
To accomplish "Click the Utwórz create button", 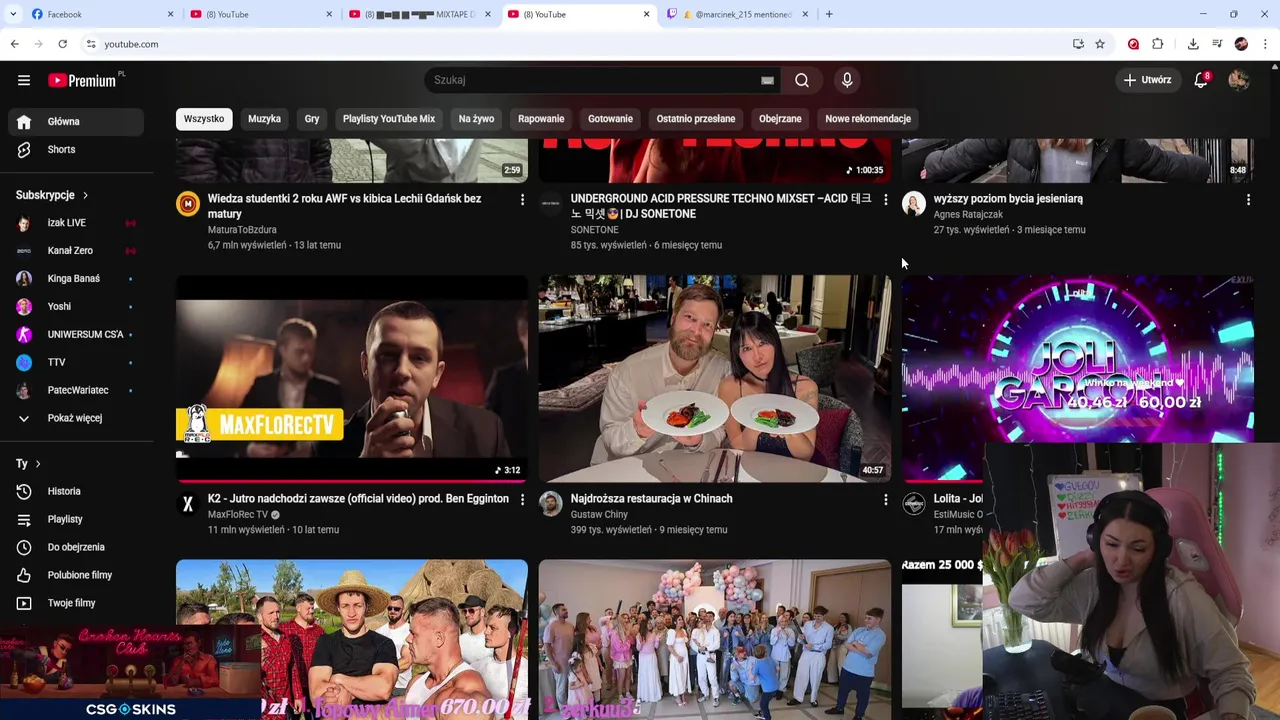I will click(1148, 80).
